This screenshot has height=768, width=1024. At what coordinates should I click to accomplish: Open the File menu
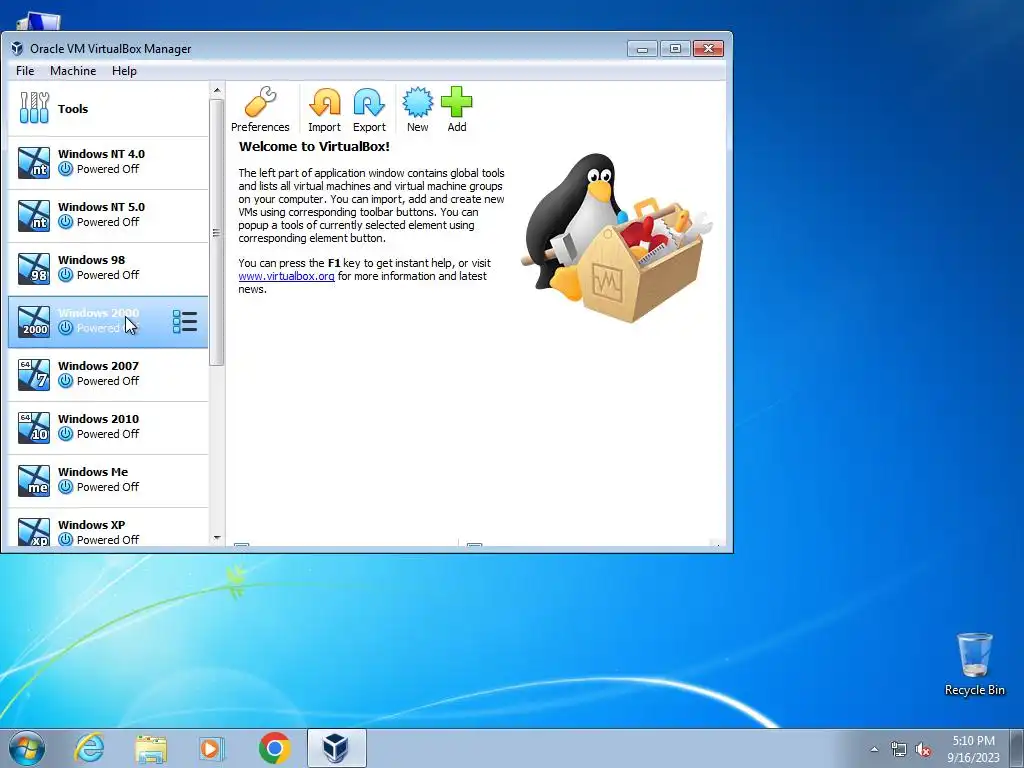[25, 71]
